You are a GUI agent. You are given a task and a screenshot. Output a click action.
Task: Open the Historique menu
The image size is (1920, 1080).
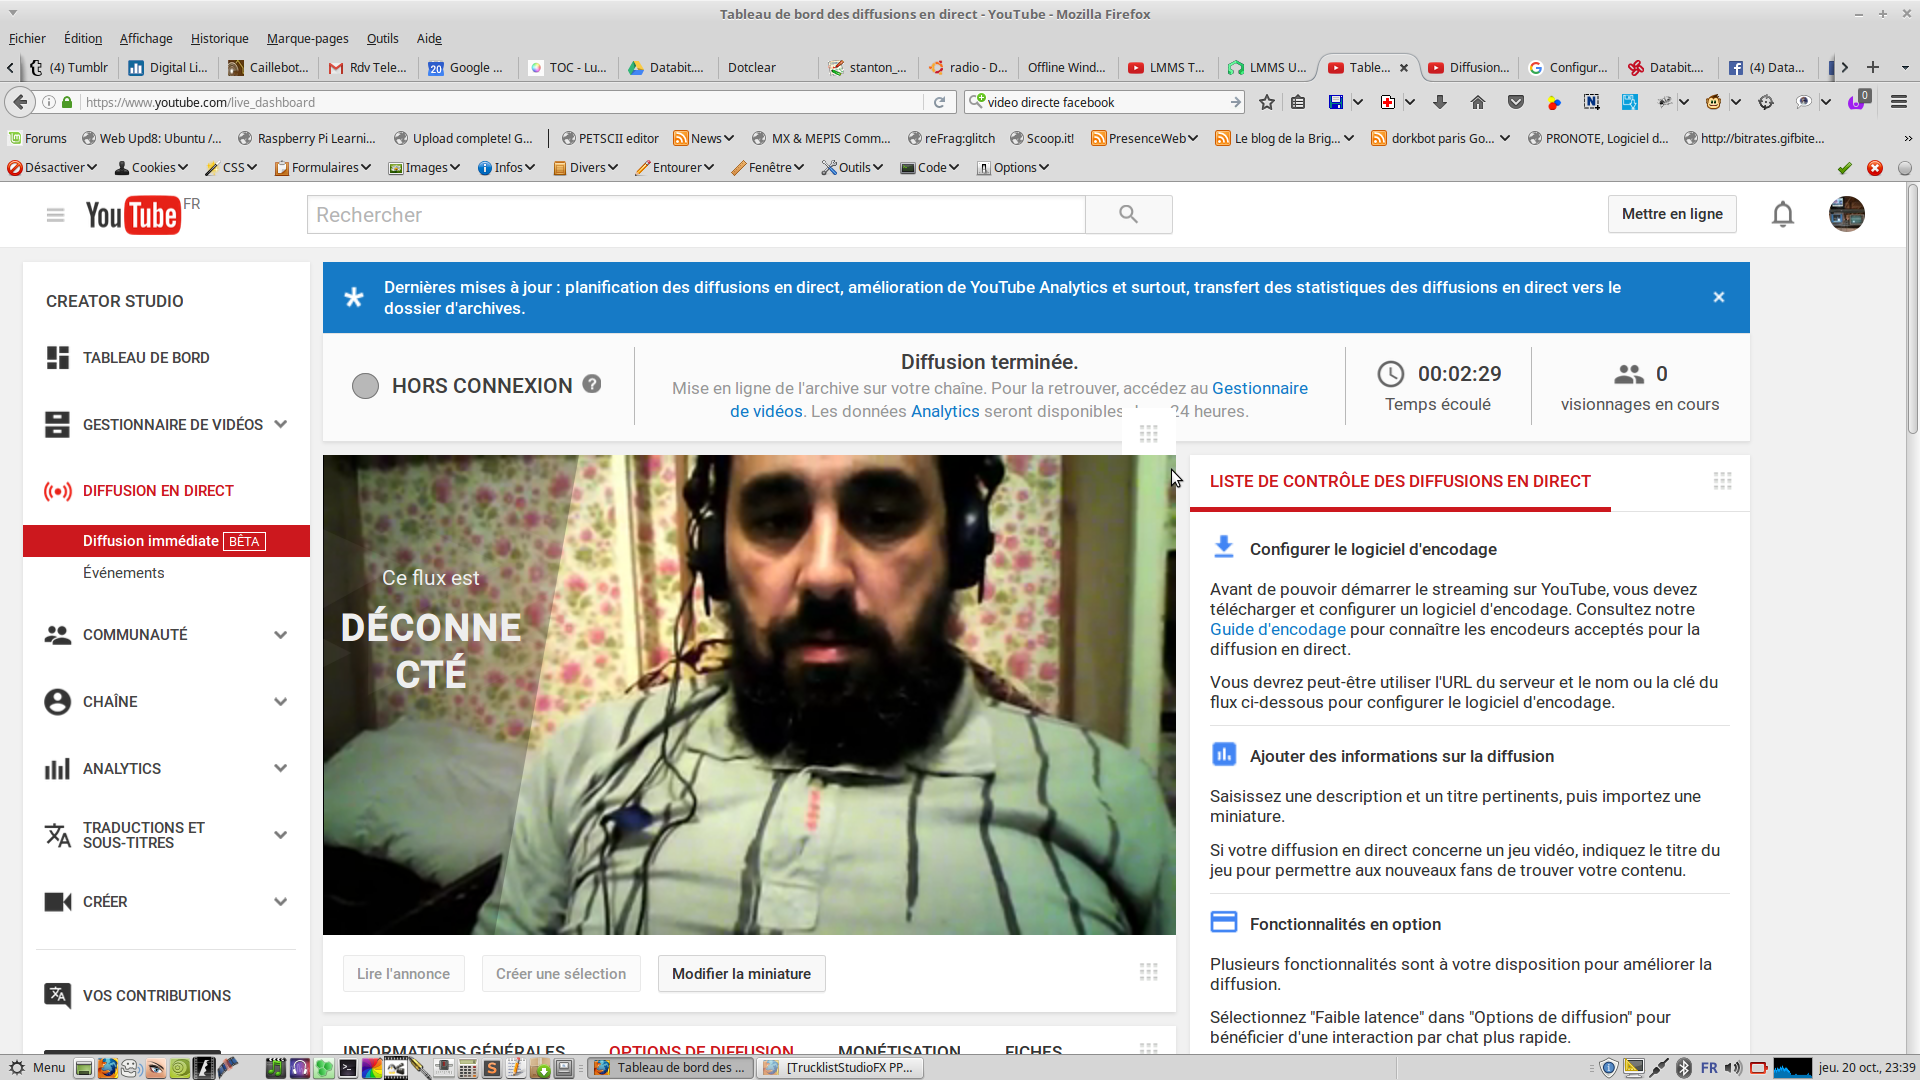tap(219, 38)
